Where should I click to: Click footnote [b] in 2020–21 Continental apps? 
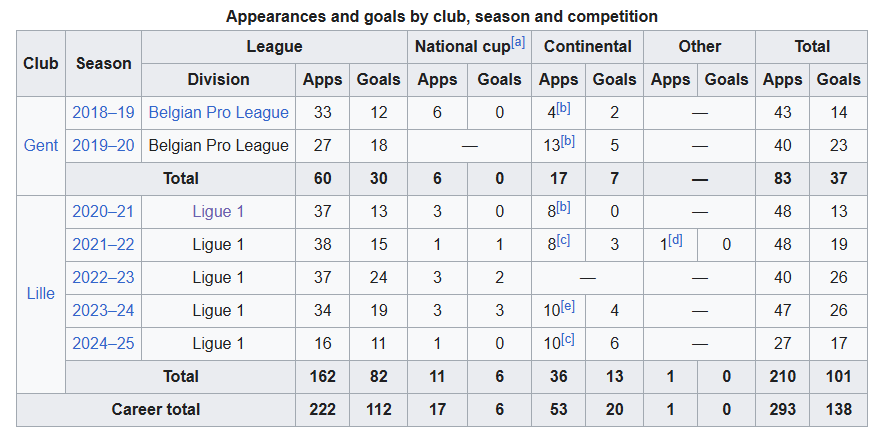click(x=564, y=207)
